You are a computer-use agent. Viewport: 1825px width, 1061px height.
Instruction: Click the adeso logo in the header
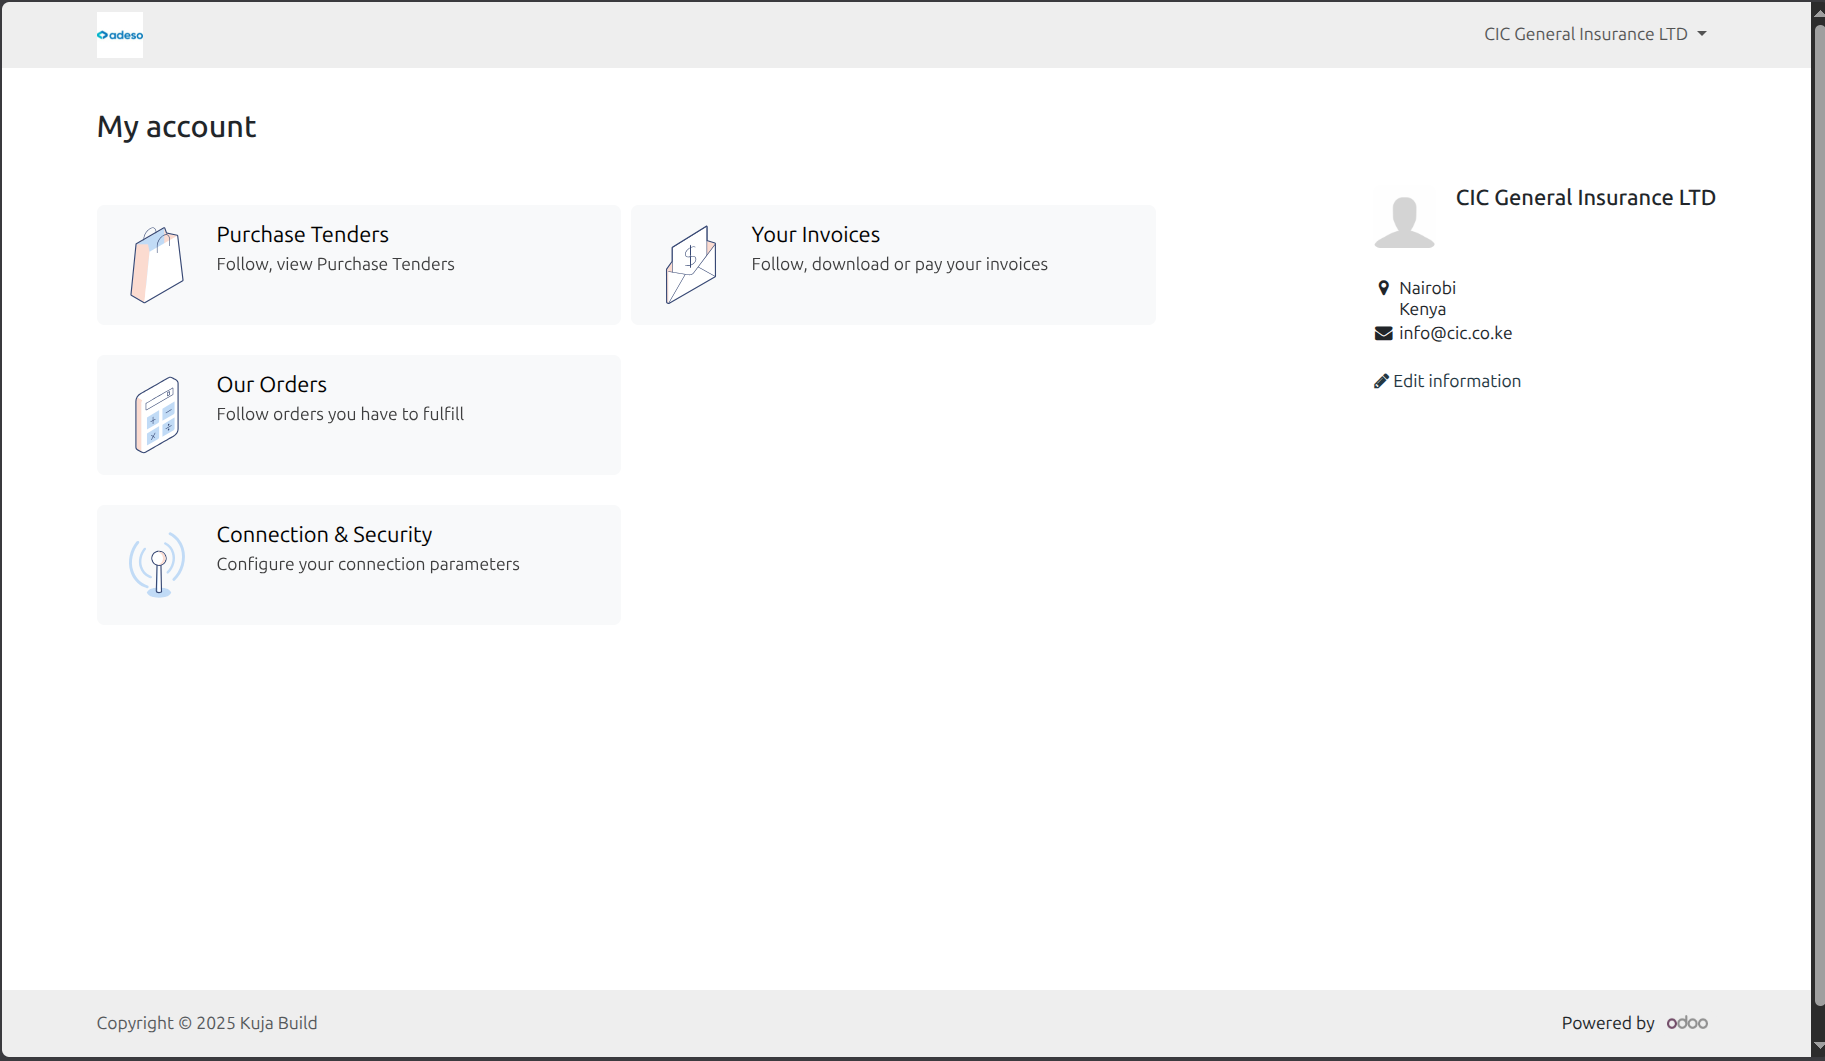(x=120, y=35)
